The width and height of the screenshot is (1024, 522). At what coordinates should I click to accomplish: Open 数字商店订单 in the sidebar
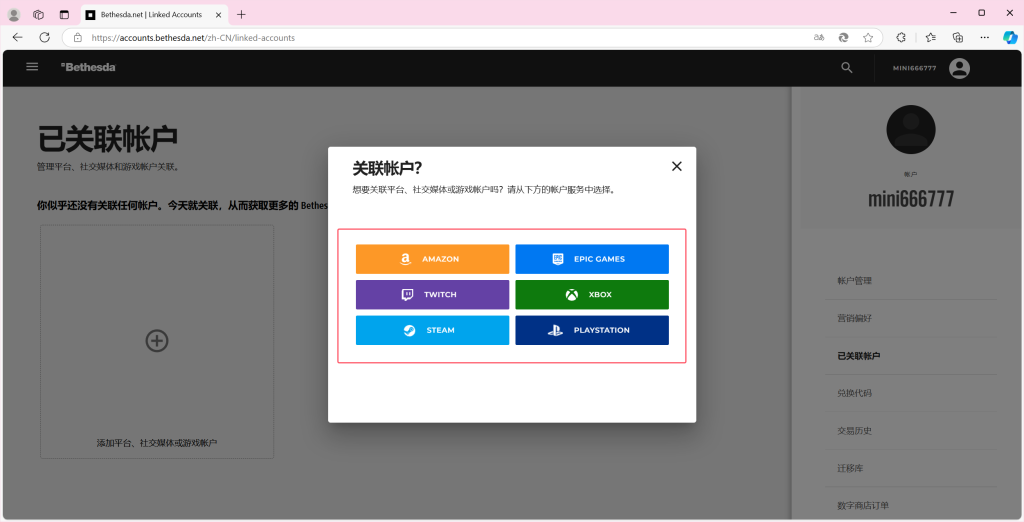[863, 506]
